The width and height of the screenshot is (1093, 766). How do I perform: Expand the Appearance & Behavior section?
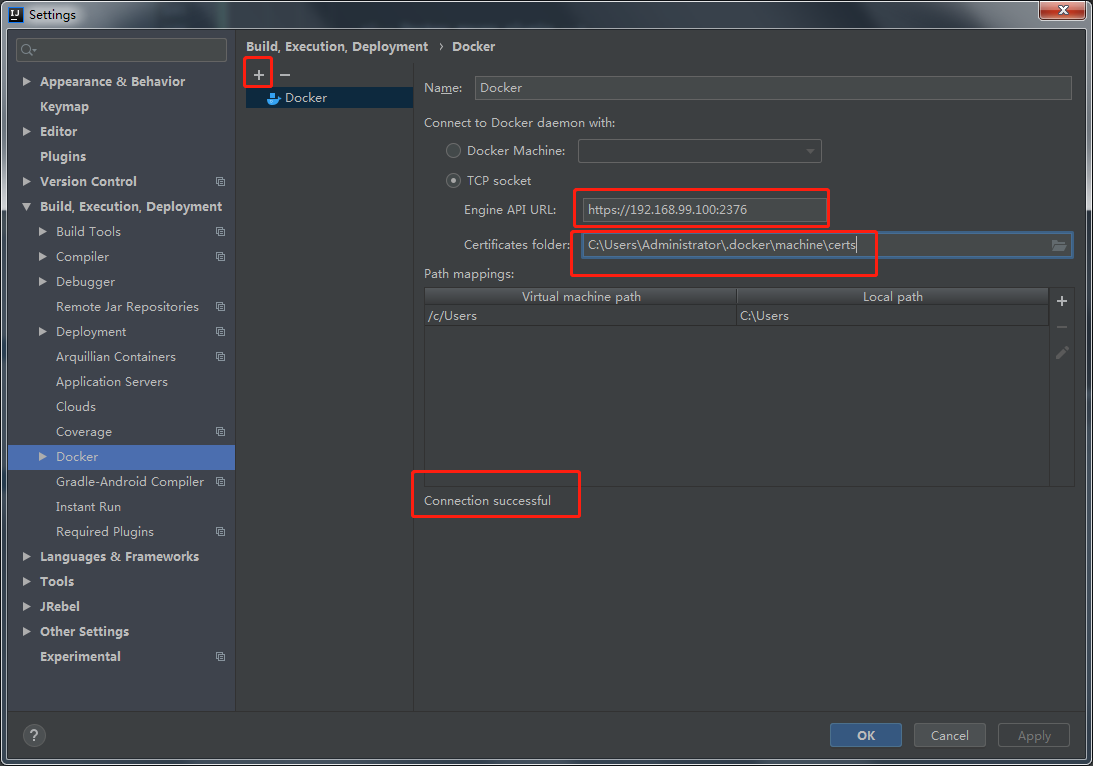coord(25,81)
